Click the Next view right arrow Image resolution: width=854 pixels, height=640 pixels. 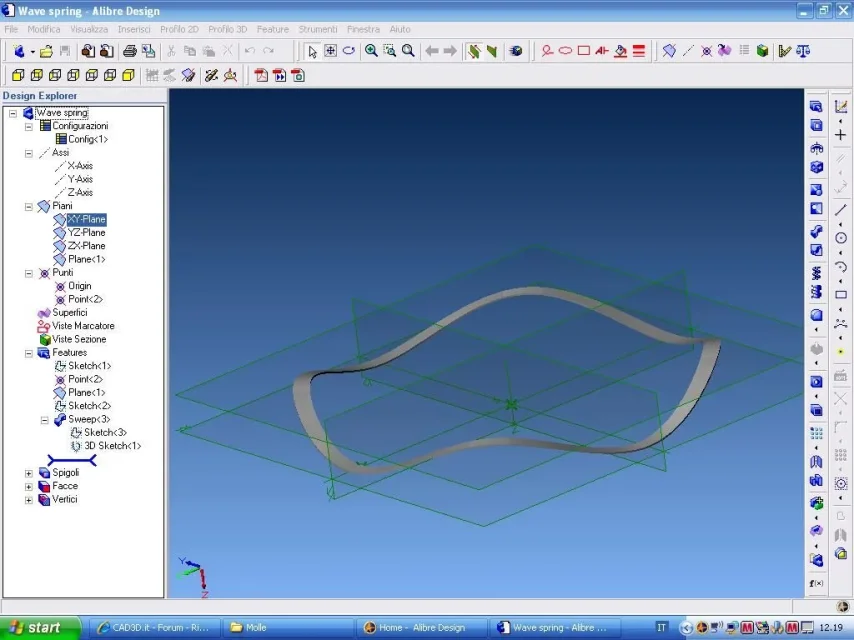pyautogui.click(x=450, y=51)
